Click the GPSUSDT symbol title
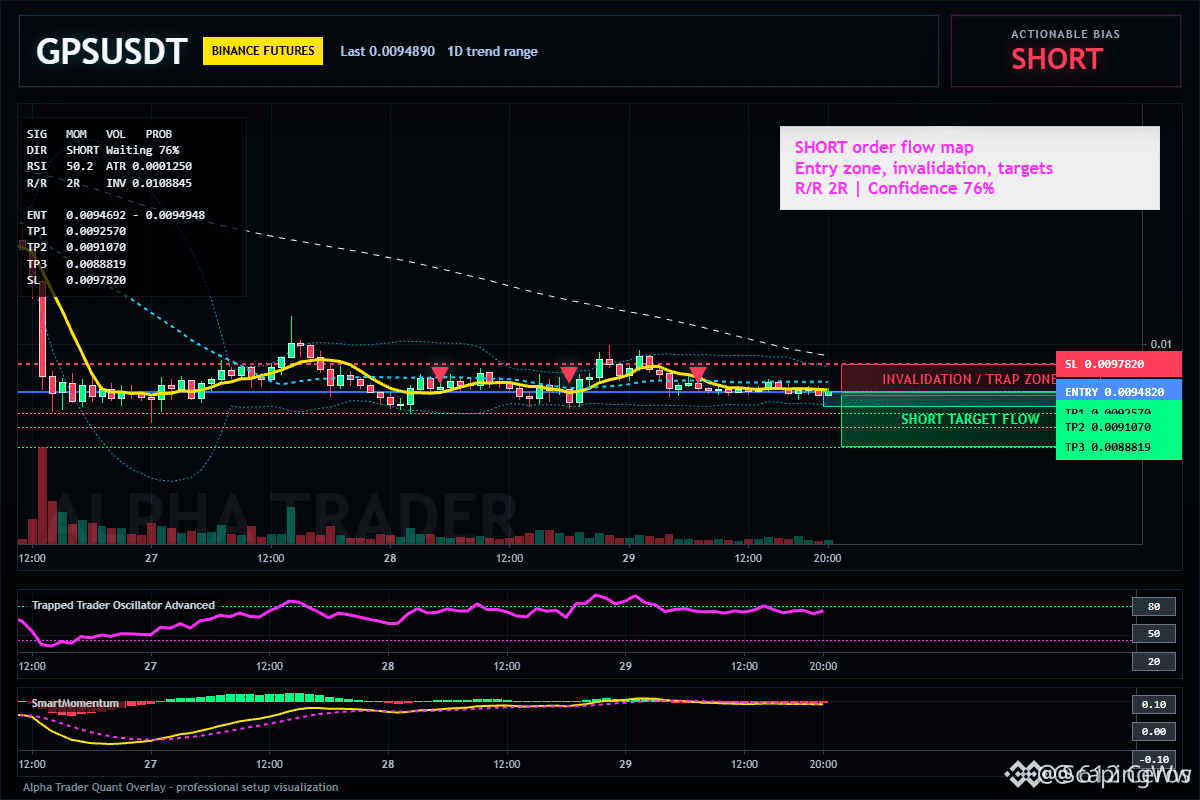1200x800 pixels. [111, 51]
